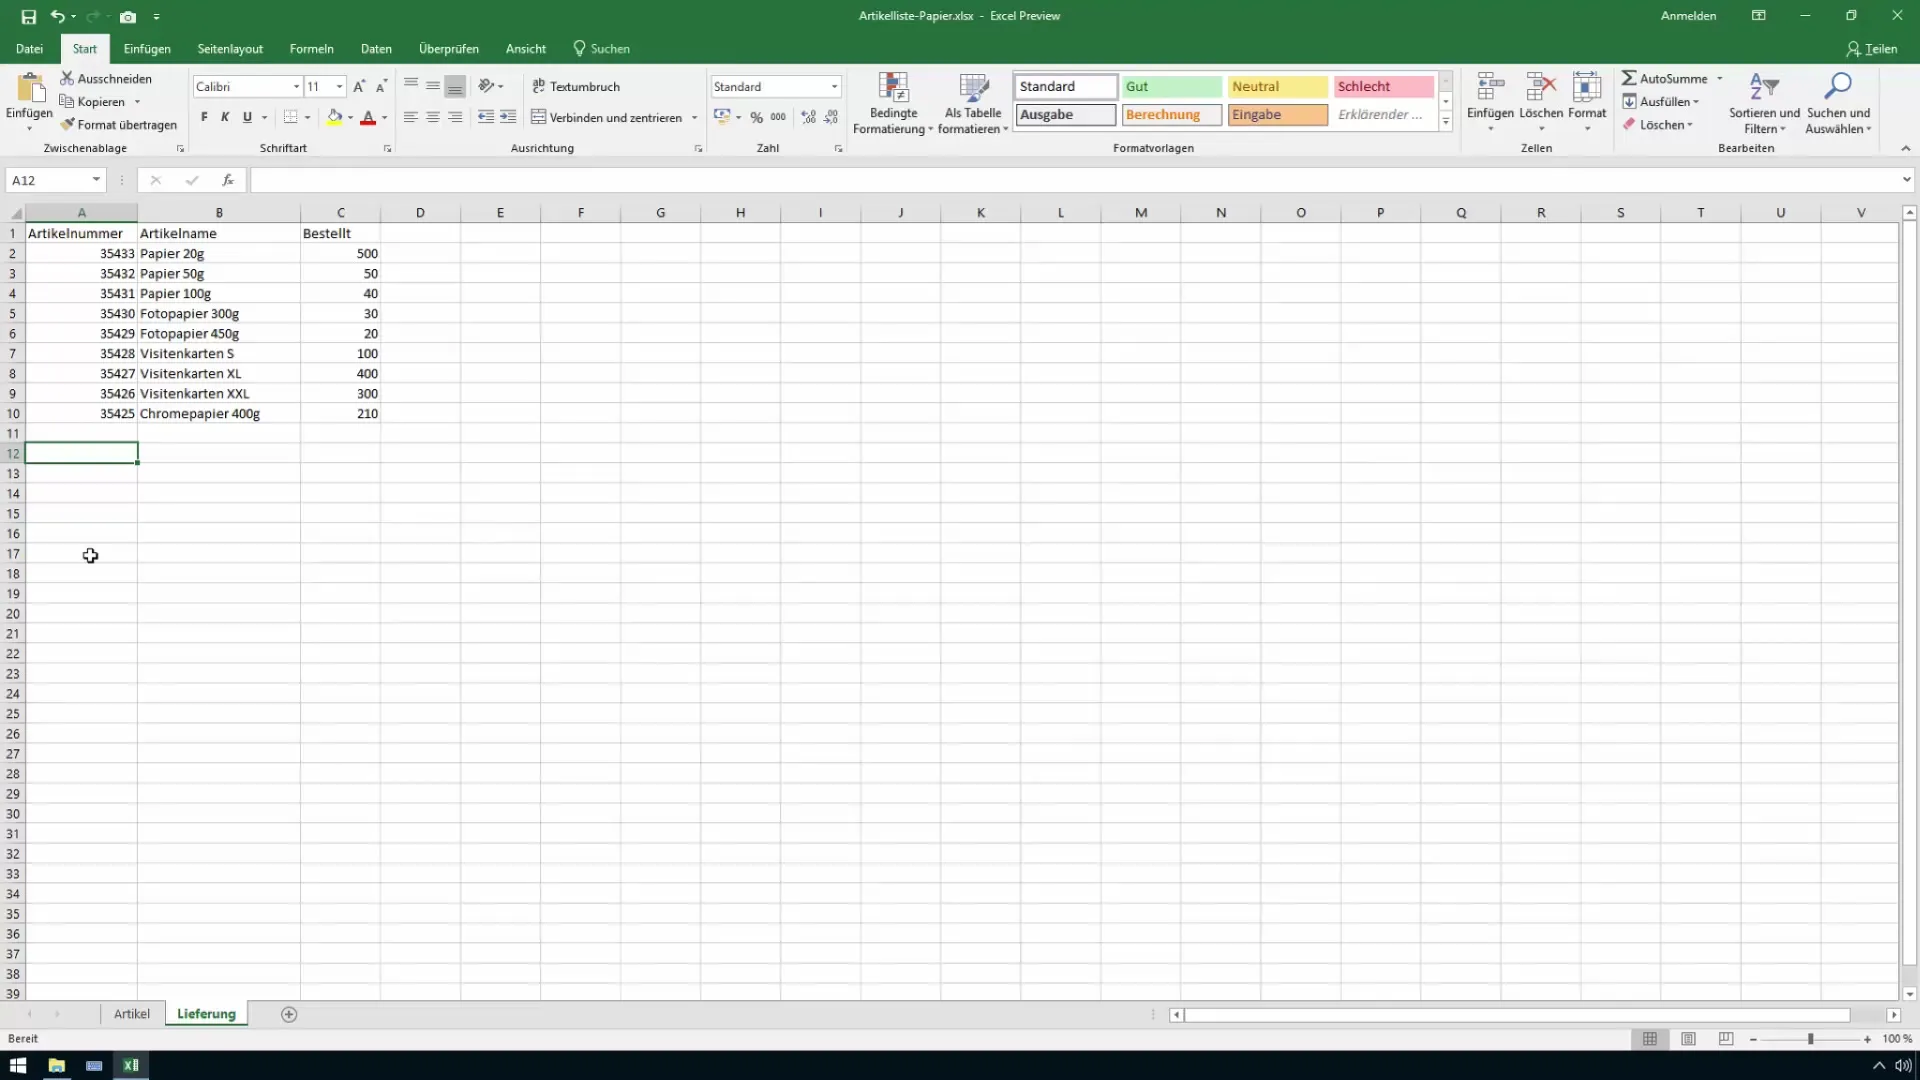
Task: Apply the Gut cell style
Action: pos(1171,87)
